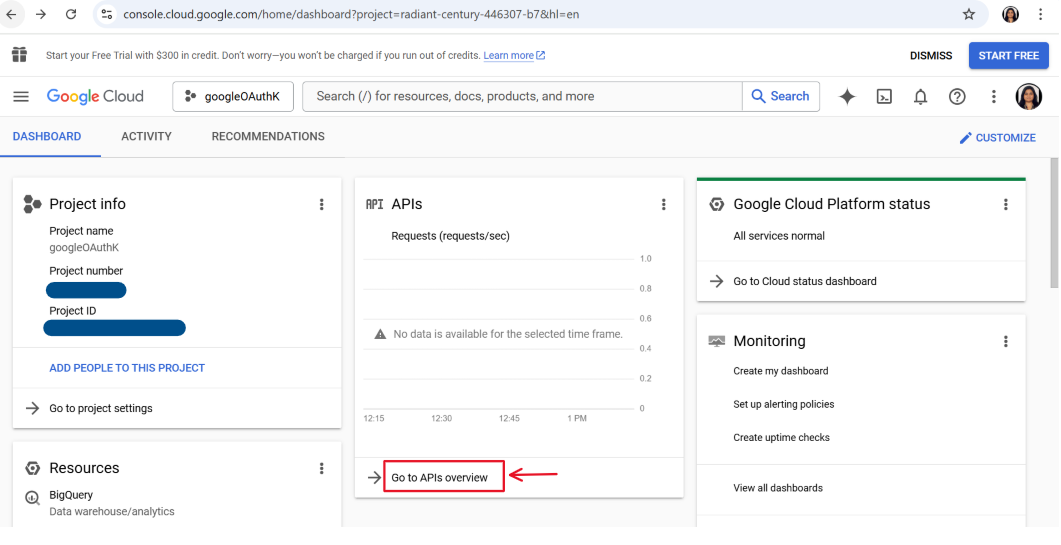Click the Google Cloud logo
The width and height of the screenshot is (1061, 545).
tap(95, 96)
